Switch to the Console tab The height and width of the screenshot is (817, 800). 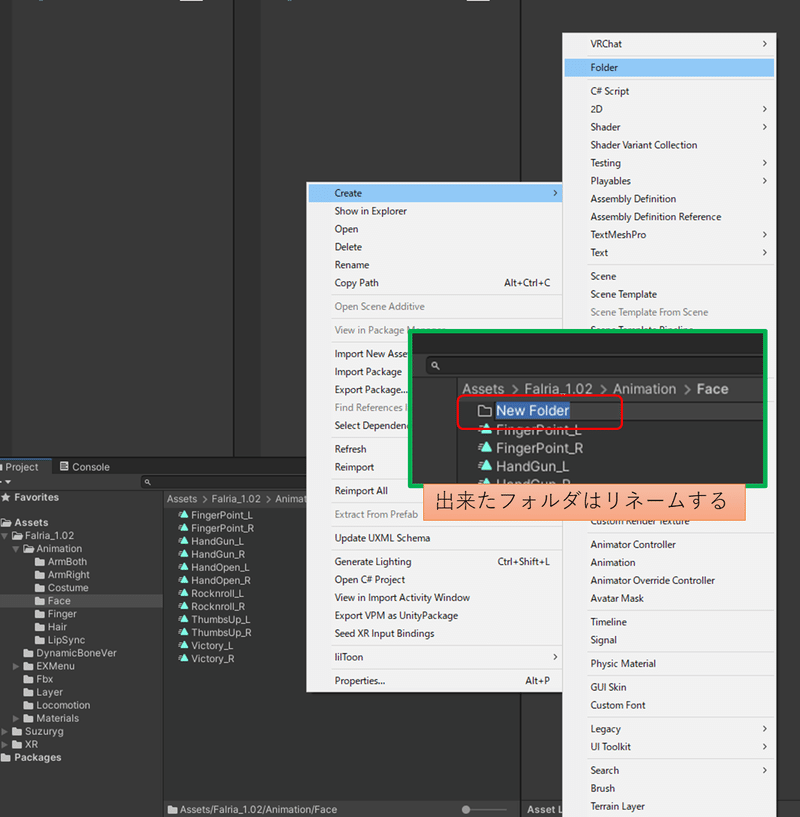(x=84, y=467)
